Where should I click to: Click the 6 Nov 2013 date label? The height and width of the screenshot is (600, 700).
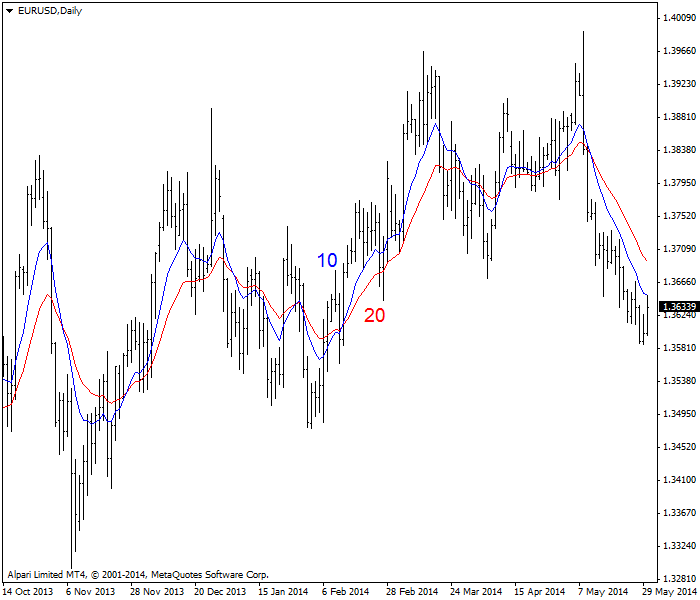point(91,592)
